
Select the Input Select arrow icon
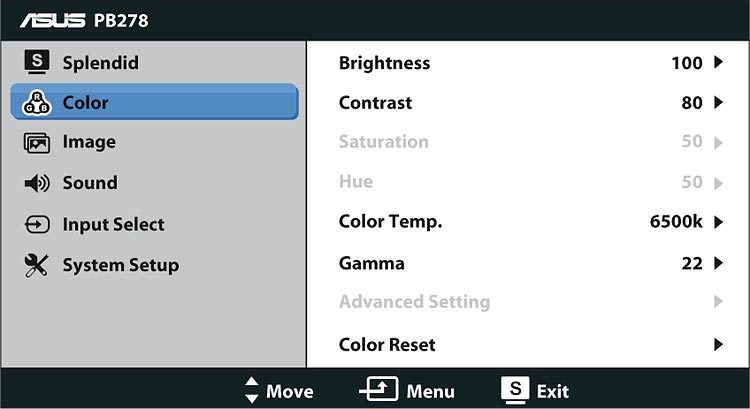[x=37, y=224]
